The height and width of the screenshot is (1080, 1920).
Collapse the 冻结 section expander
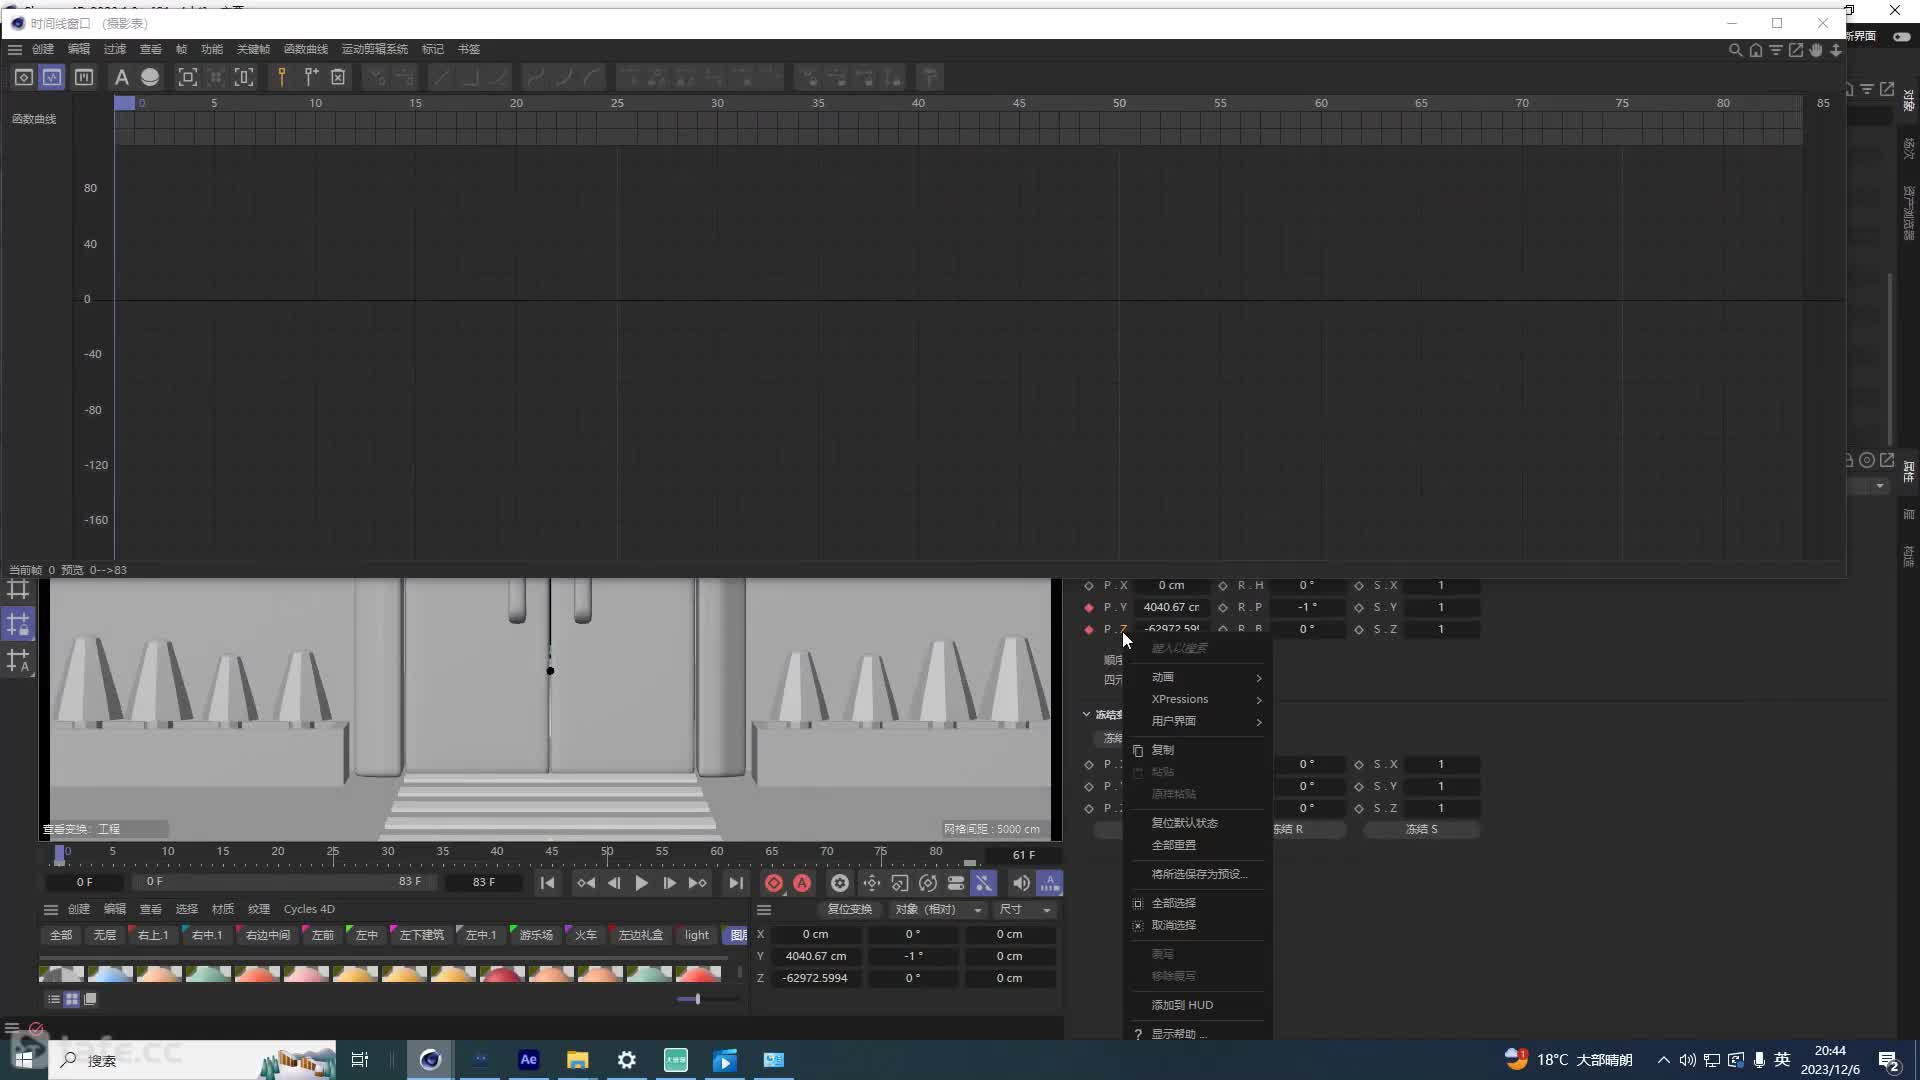pos(1086,714)
